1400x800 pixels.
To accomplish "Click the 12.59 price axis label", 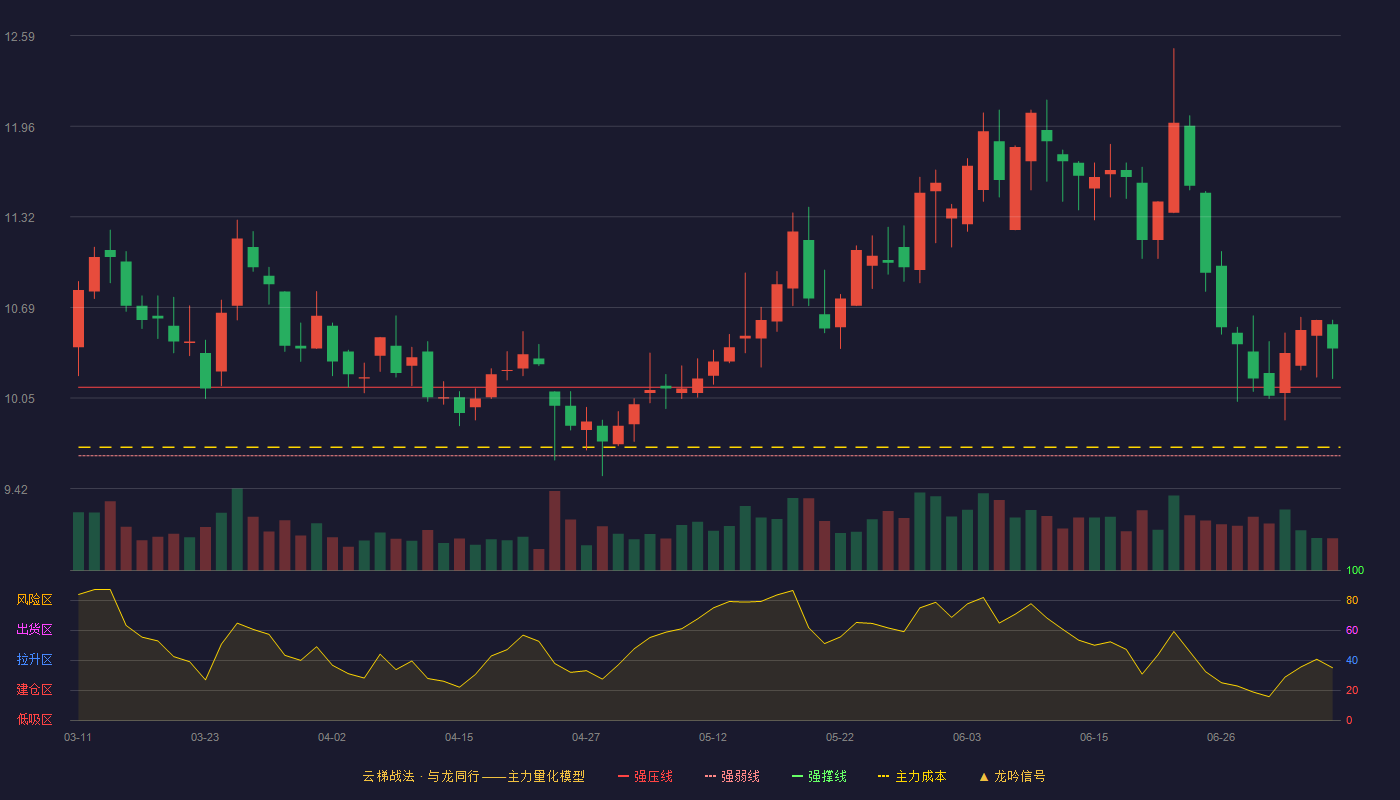I will click(x=20, y=37).
